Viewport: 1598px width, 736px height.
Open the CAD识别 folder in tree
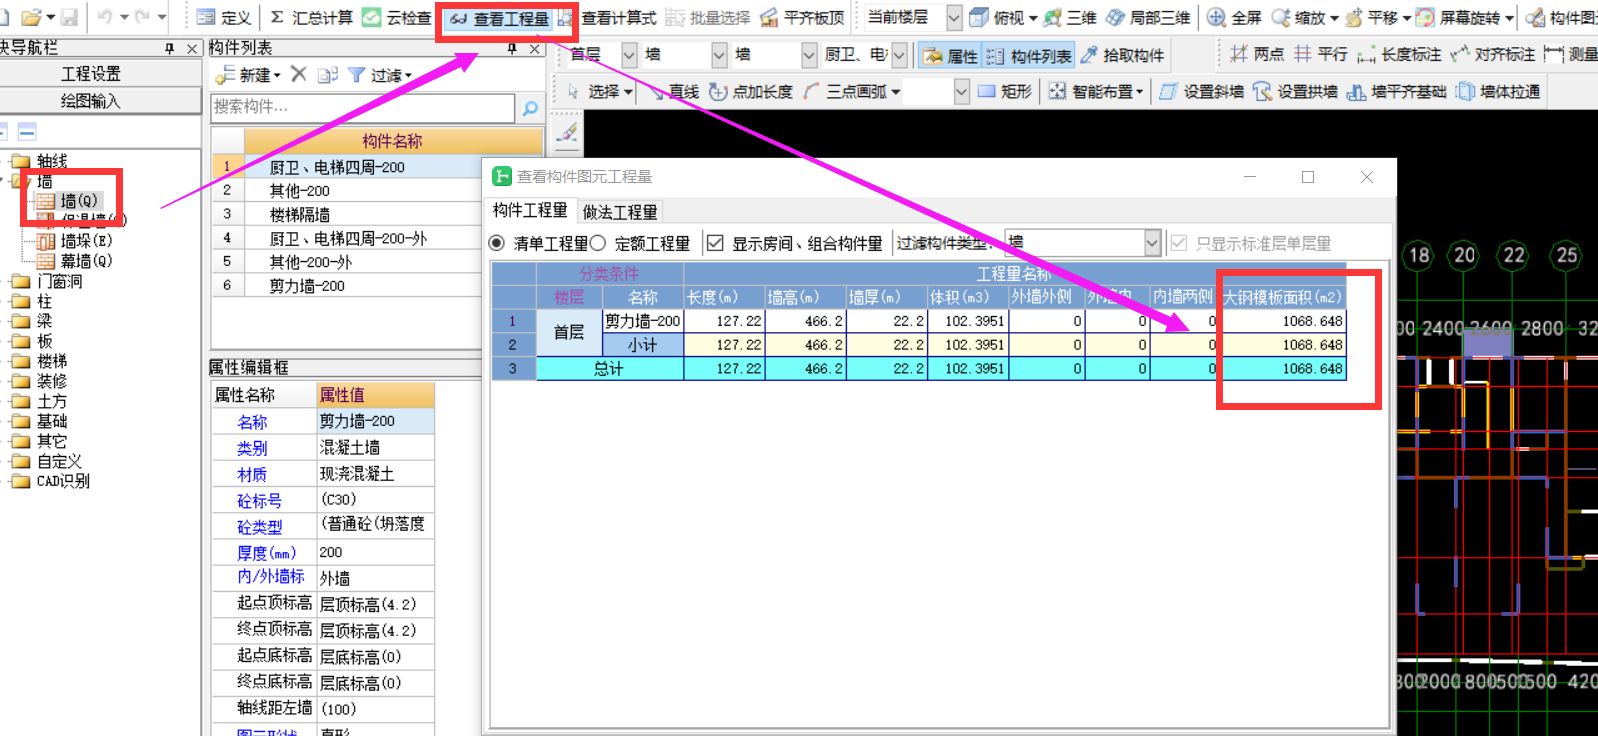click(x=63, y=481)
